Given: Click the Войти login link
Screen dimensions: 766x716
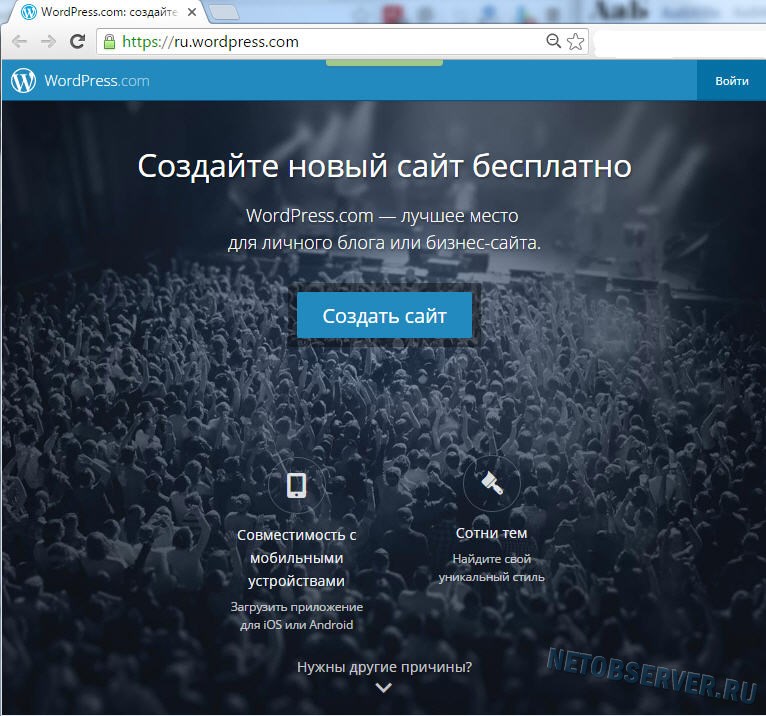Looking at the screenshot, I should point(731,81).
